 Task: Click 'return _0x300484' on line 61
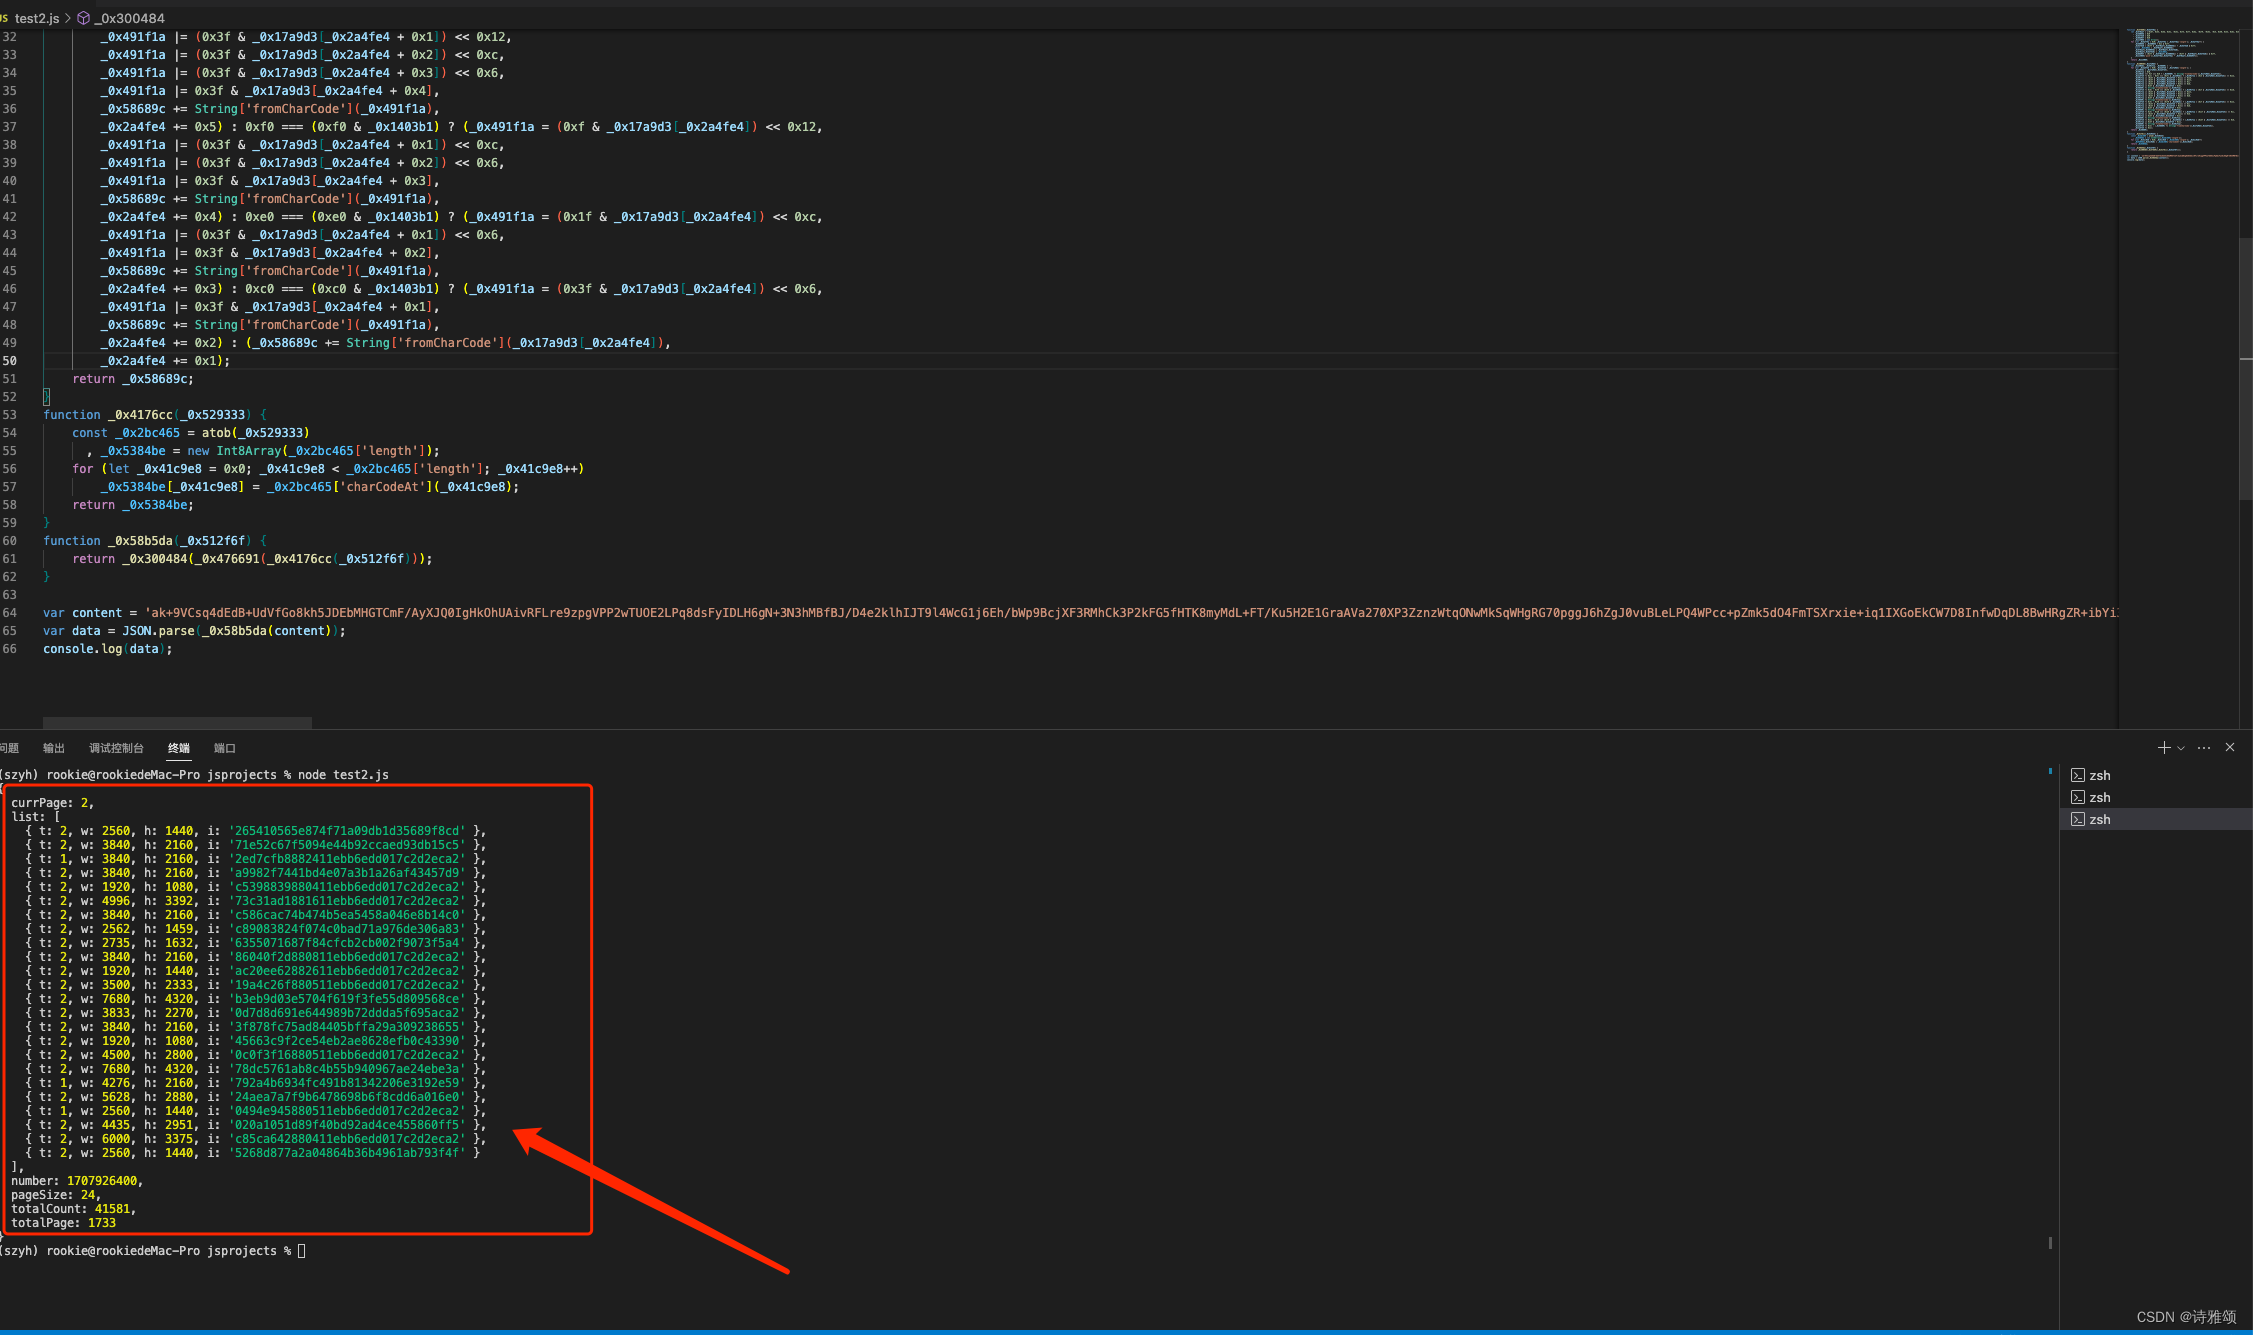click(x=130, y=559)
